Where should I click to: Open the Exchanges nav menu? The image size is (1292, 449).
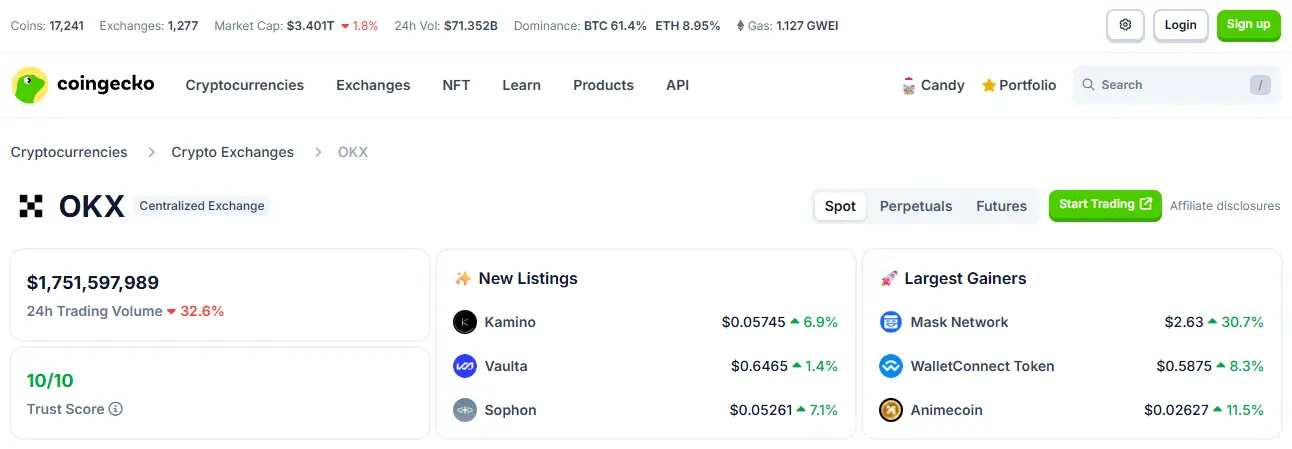coord(373,85)
